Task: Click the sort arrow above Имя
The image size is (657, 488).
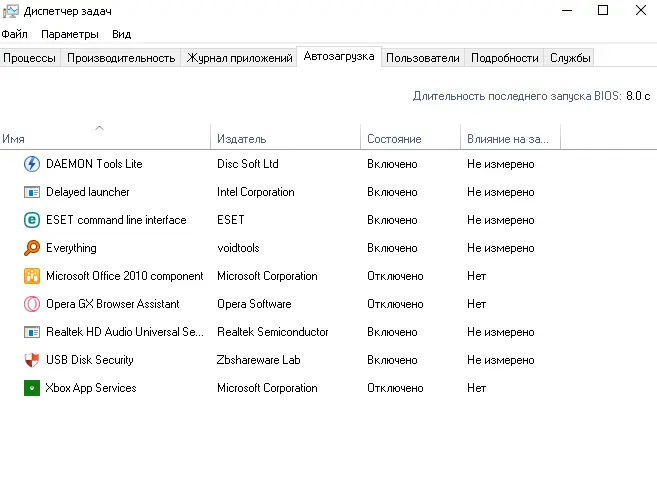Action: [x=99, y=128]
